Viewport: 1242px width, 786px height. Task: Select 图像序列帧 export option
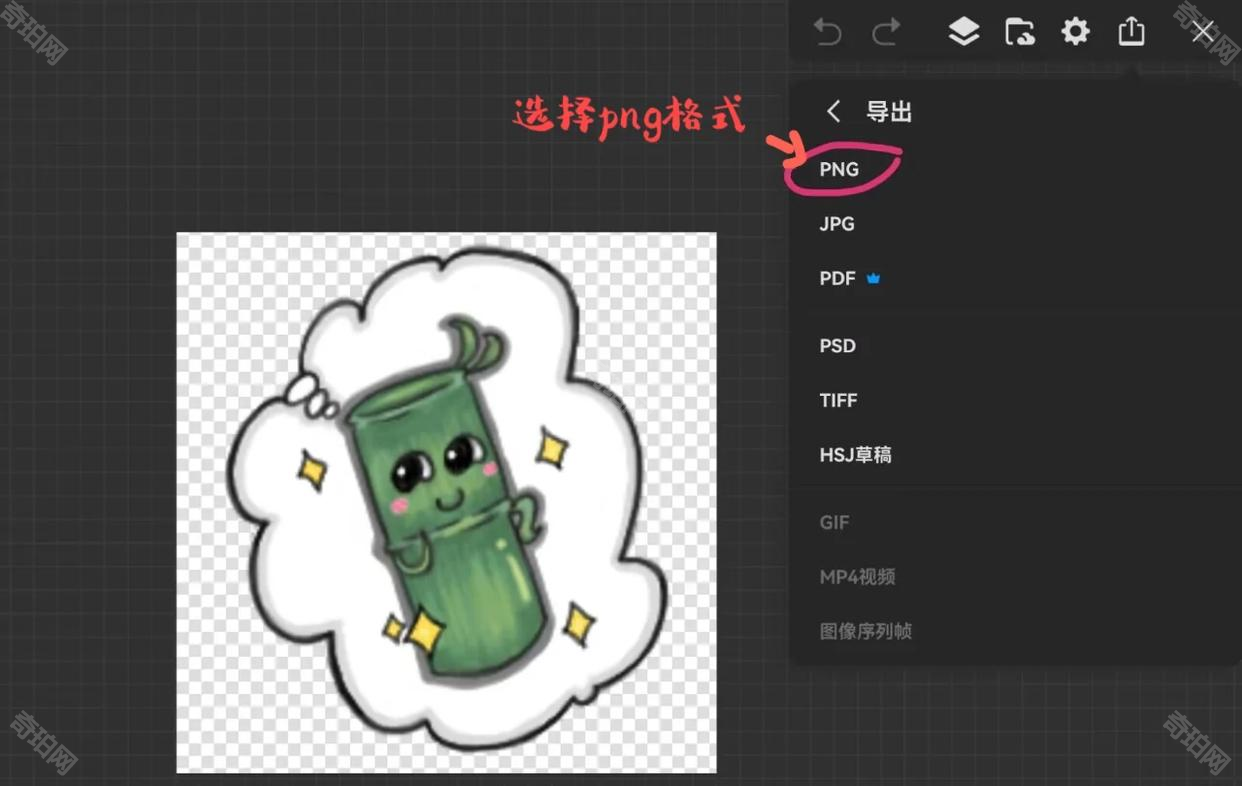(x=865, y=632)
